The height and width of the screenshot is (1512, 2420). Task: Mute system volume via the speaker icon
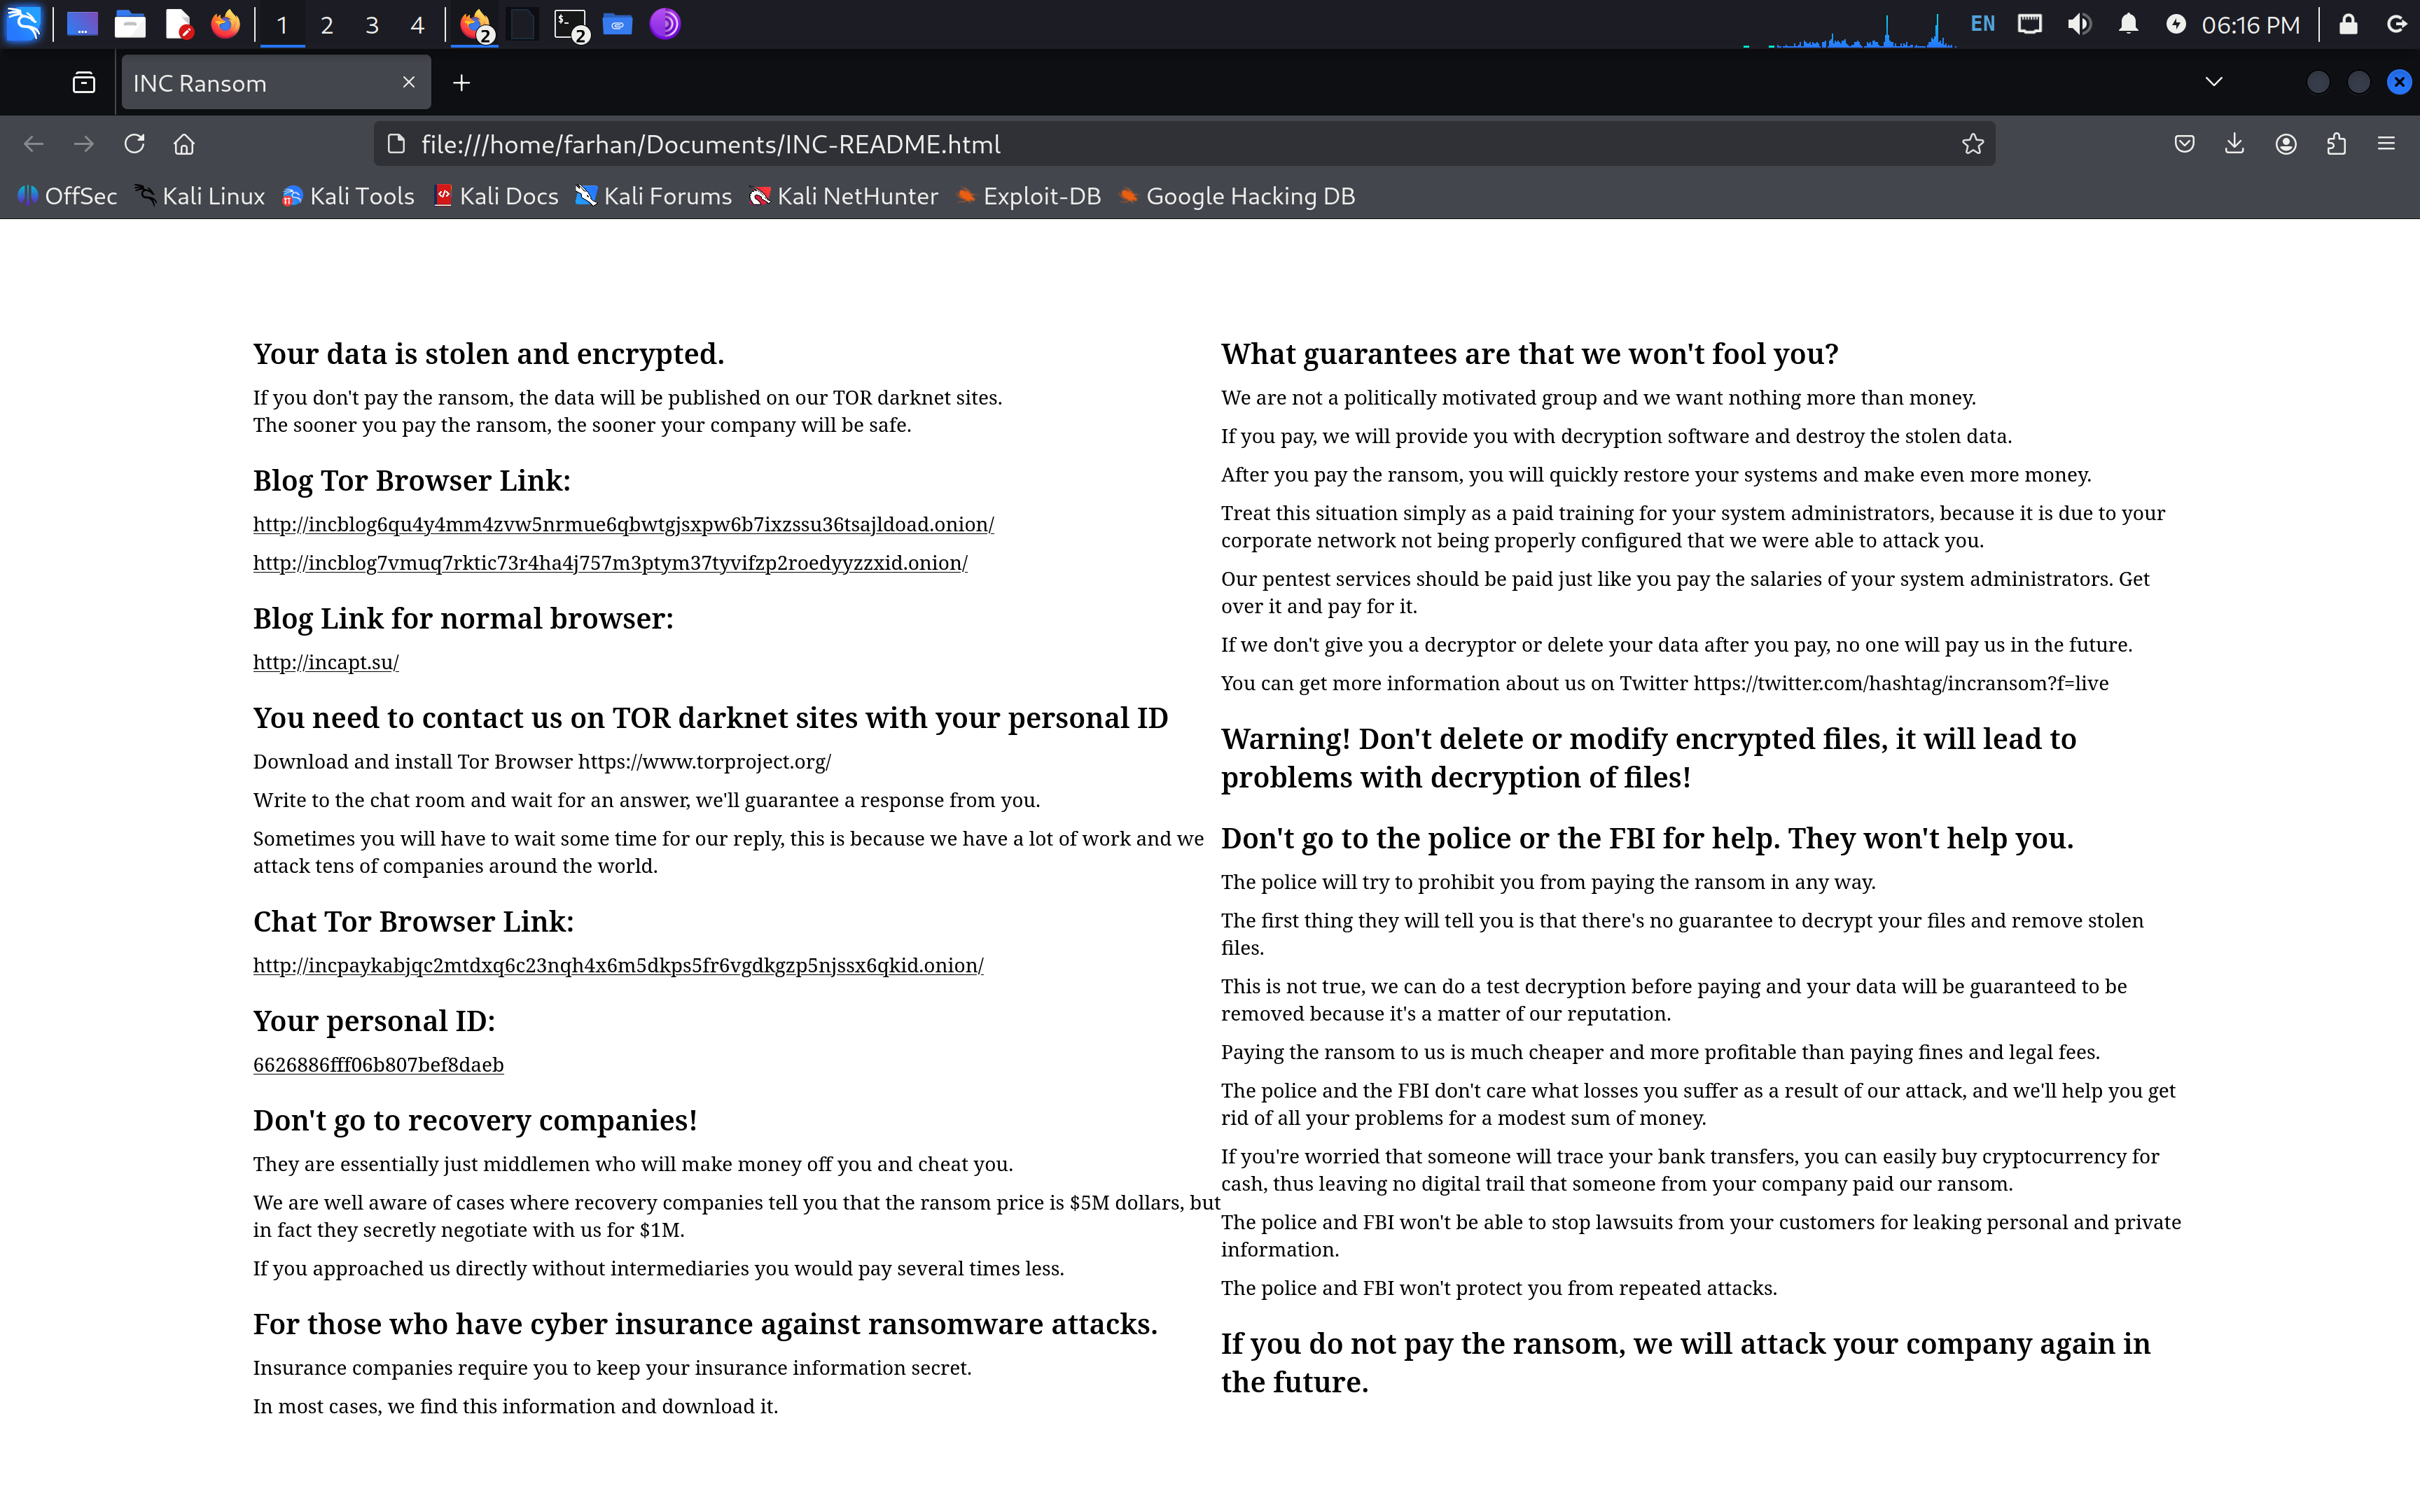click(x=2078, y=24)
